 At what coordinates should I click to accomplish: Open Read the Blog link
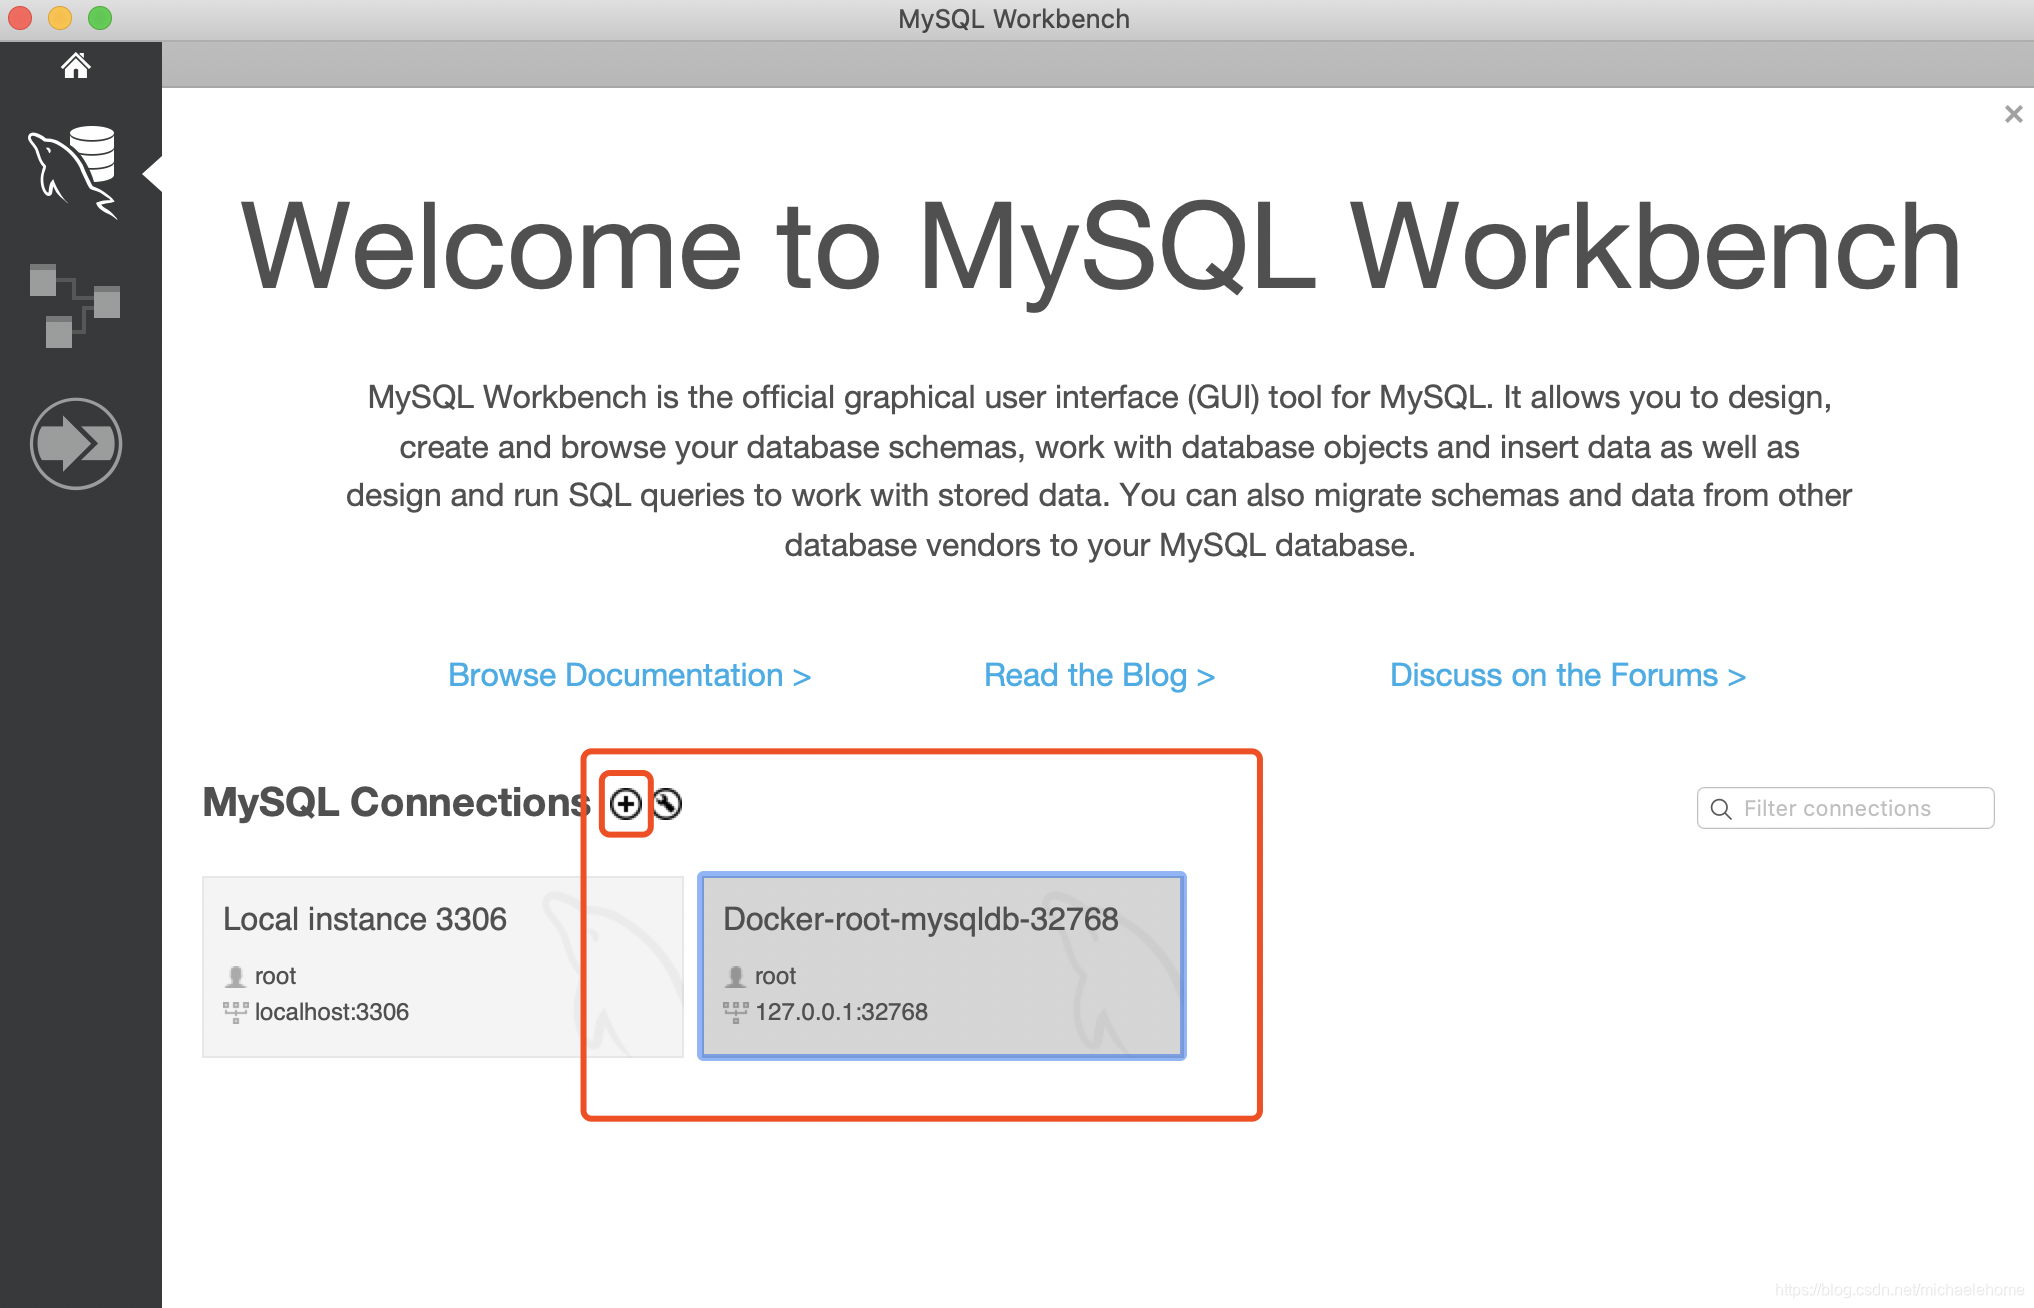click(x=1099, y=675)
